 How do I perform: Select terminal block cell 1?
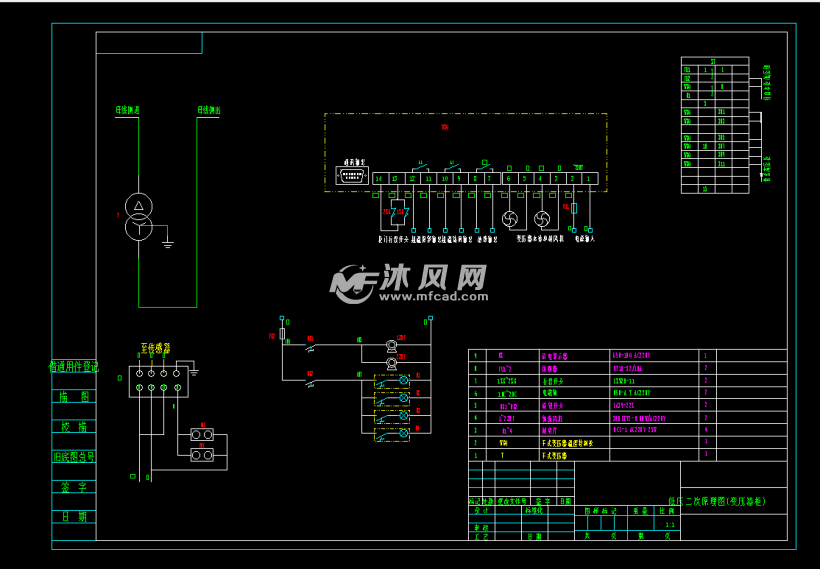click(x=589, y=179)
